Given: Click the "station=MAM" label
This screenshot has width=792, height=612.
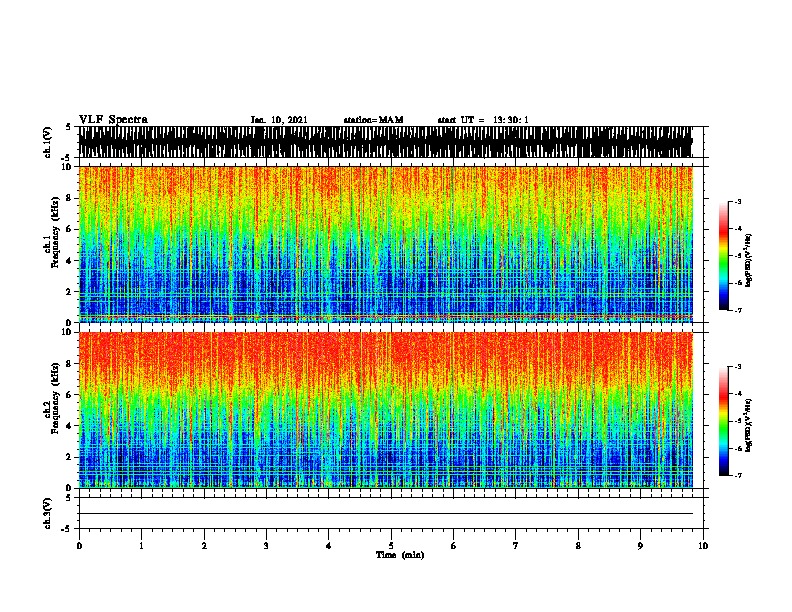Looking at the screenshot, I should 373,120.
